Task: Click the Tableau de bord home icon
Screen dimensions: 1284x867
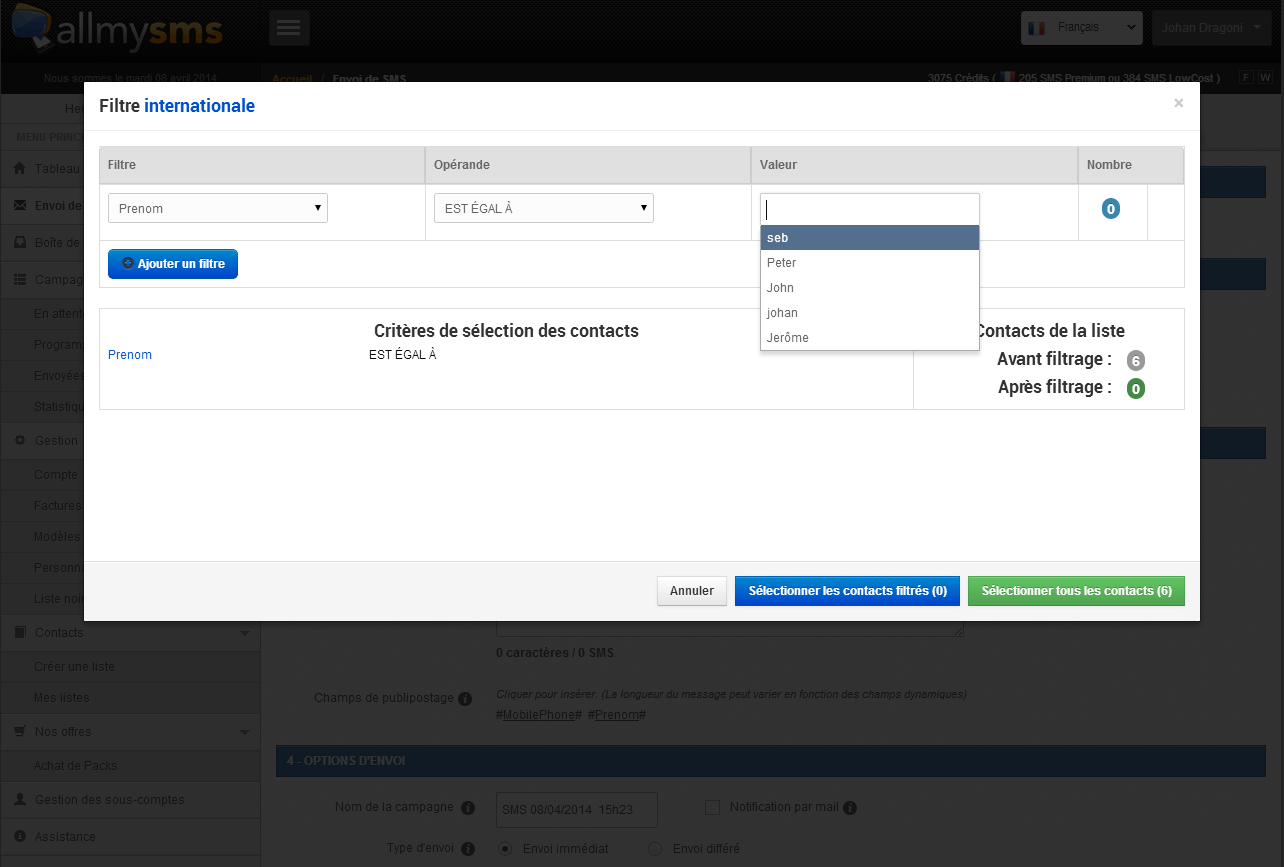Action: point(20,169)
